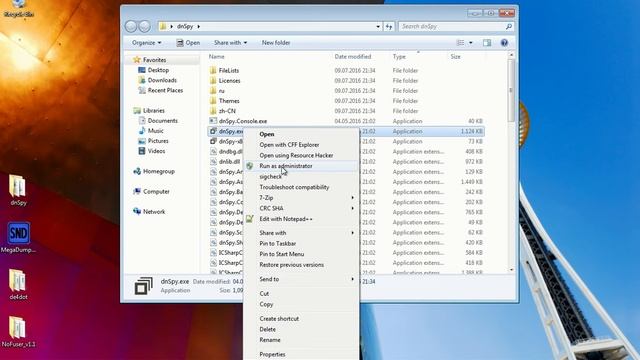The height and width of the screenshot is (360, 640).
Task: Click the Open toolbar button
Action: pyautogui.click(x=188, y=42)
